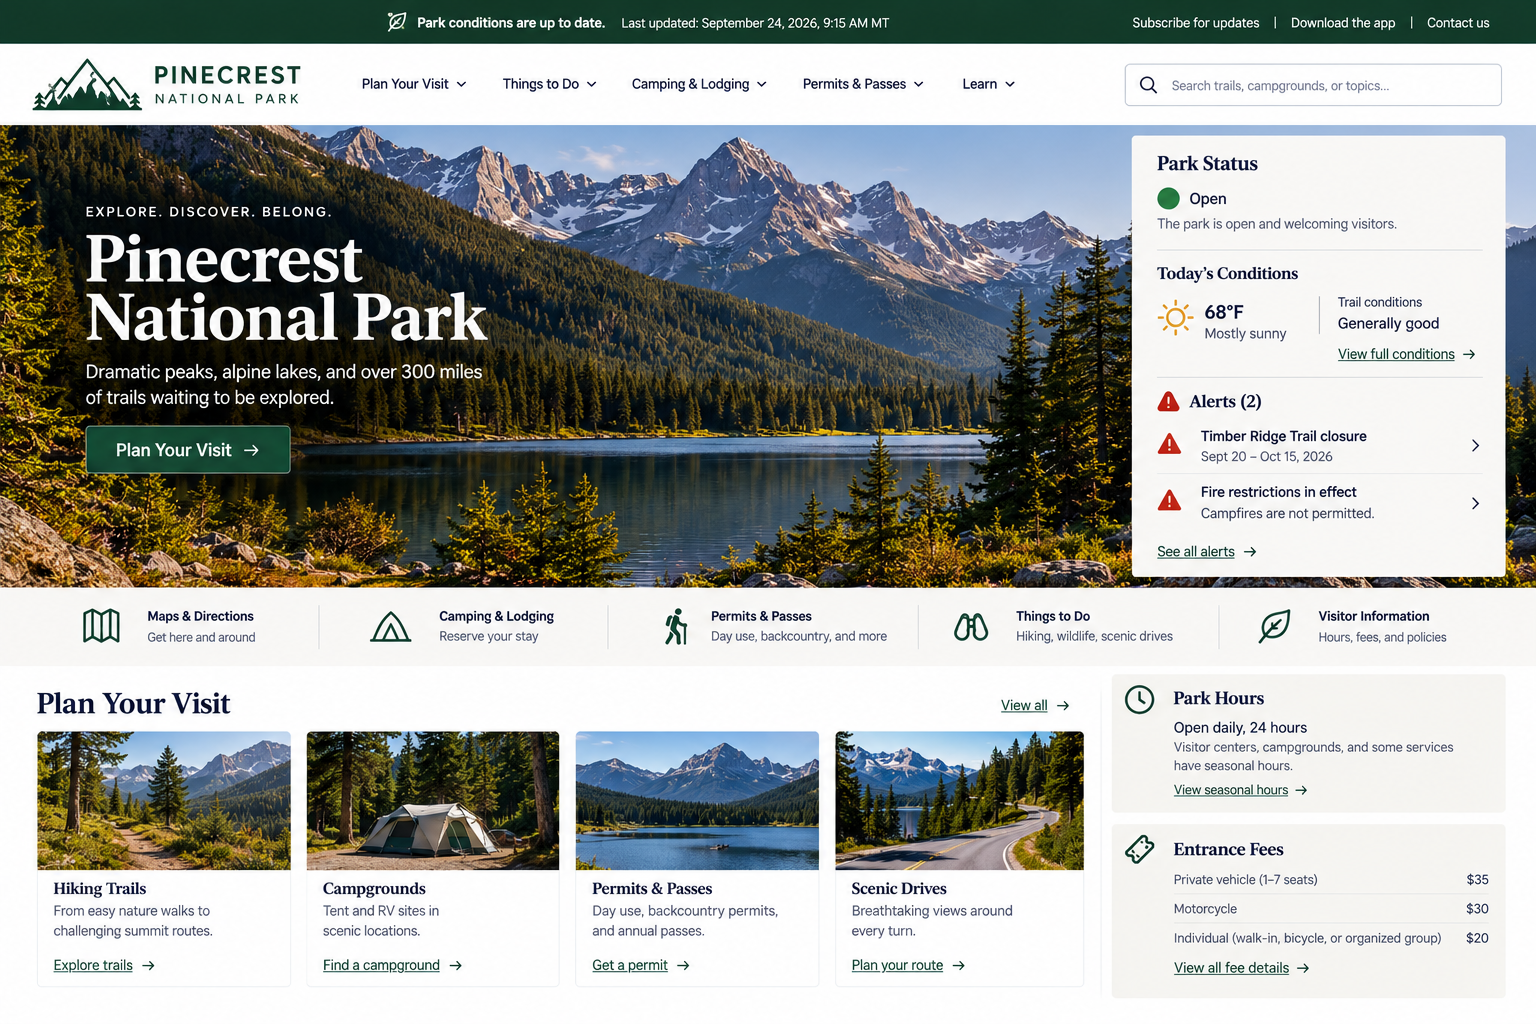Click the warning icon beside Timber Ridge closure
Viewport: 1536px width, 1024px height.
pyautogui.click(x=1169, y=444)
